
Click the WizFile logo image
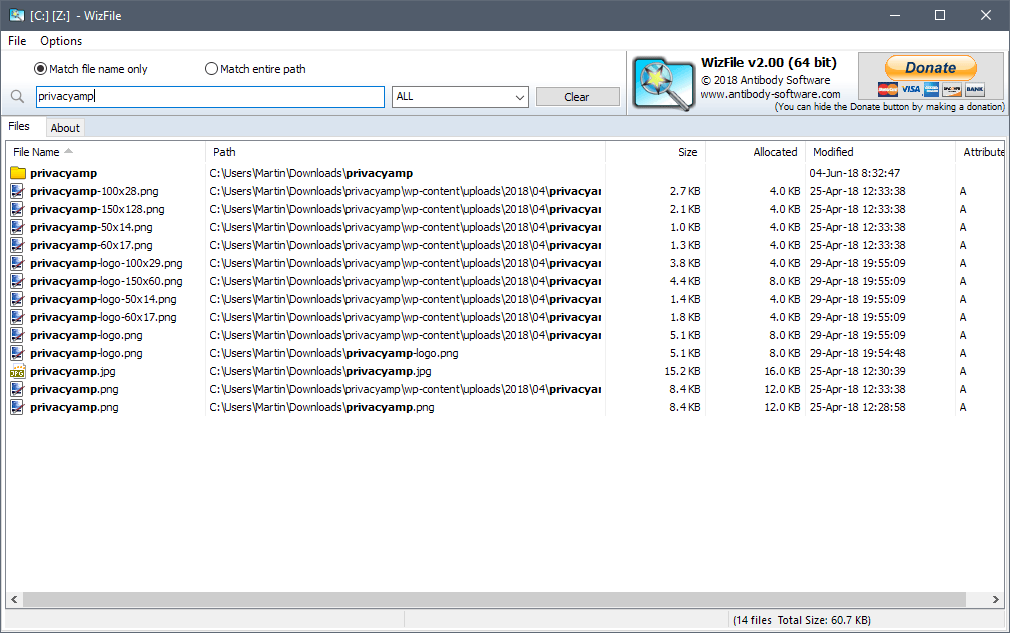pyautogui.click(x=663, y=84)
